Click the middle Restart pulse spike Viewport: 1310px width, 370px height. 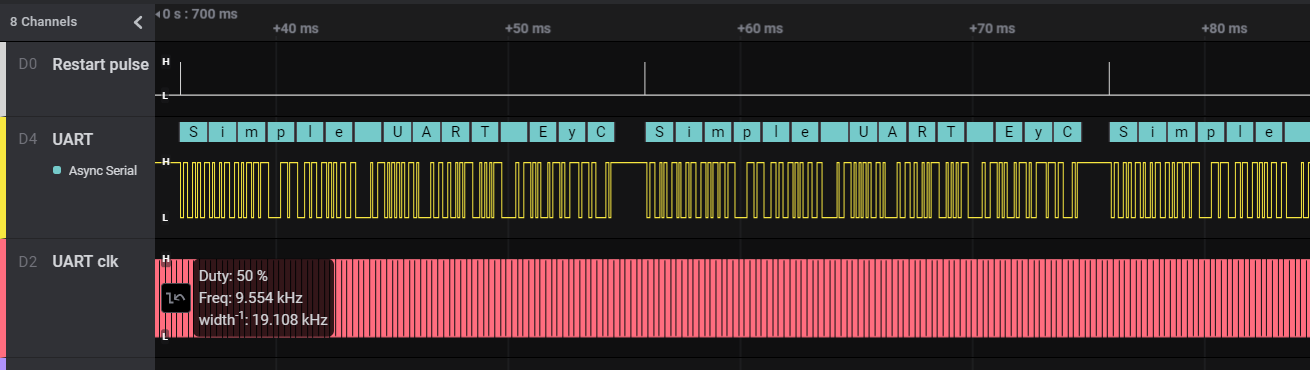pos(645,79)
